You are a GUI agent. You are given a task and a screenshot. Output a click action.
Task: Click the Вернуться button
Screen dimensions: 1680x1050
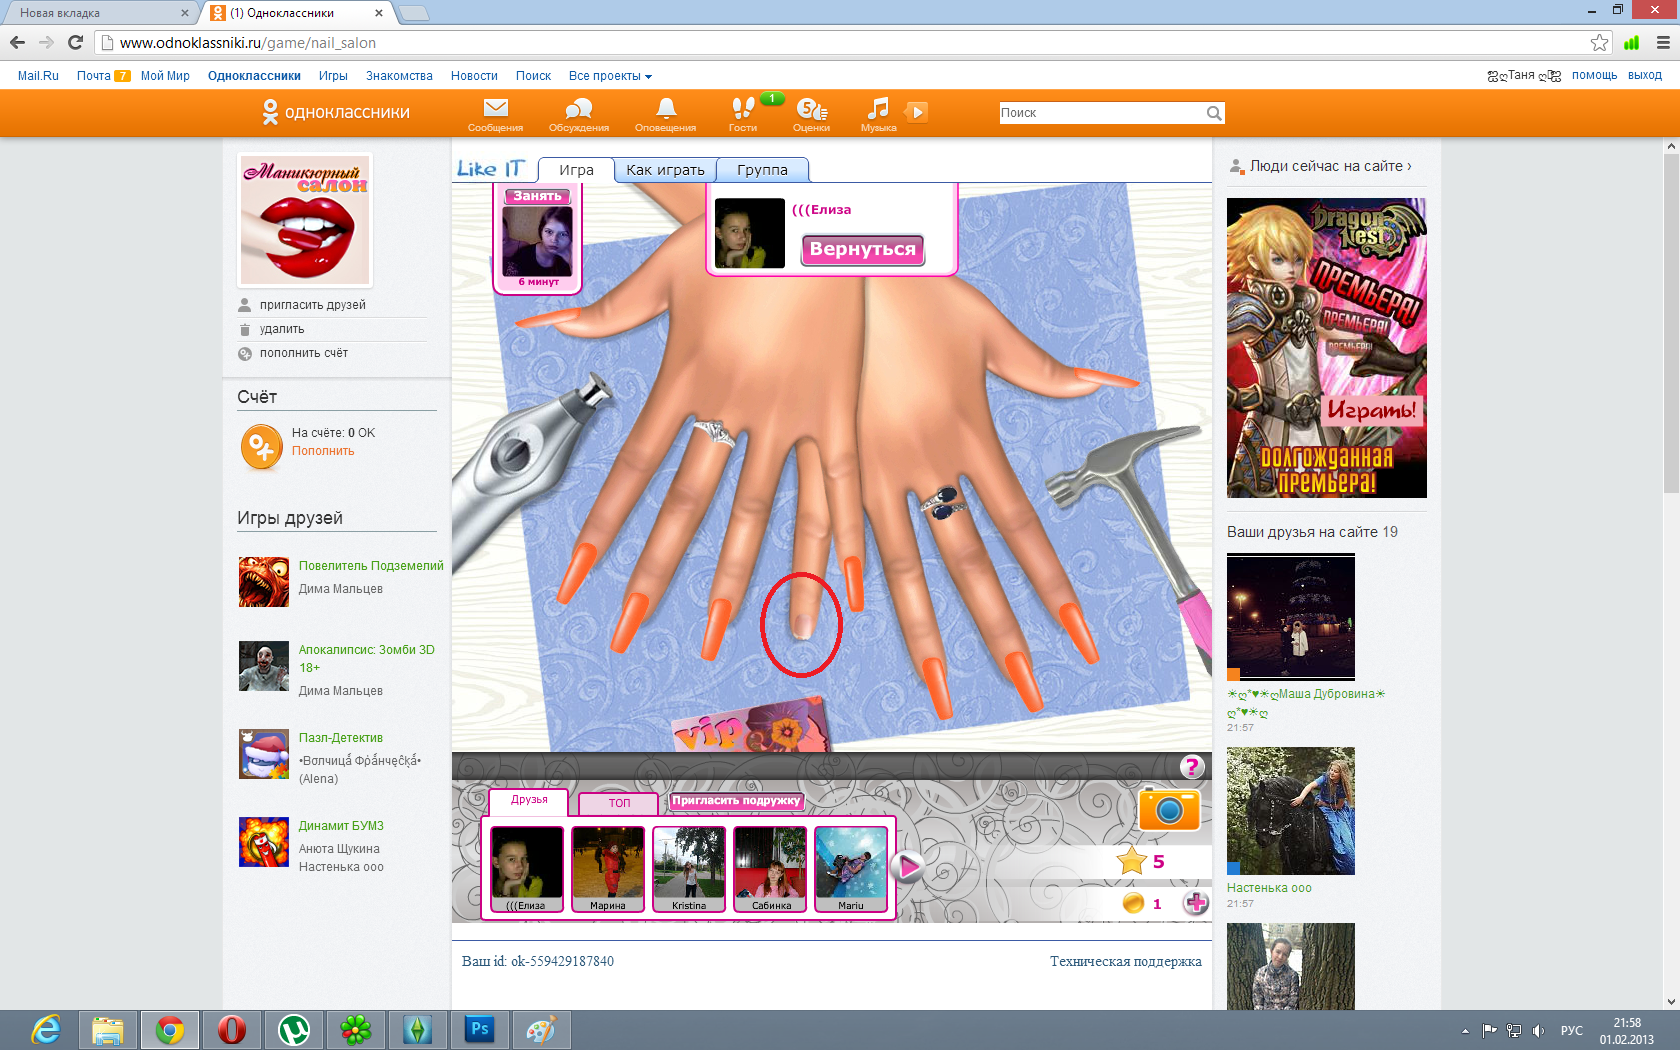[x=863, y=249]
